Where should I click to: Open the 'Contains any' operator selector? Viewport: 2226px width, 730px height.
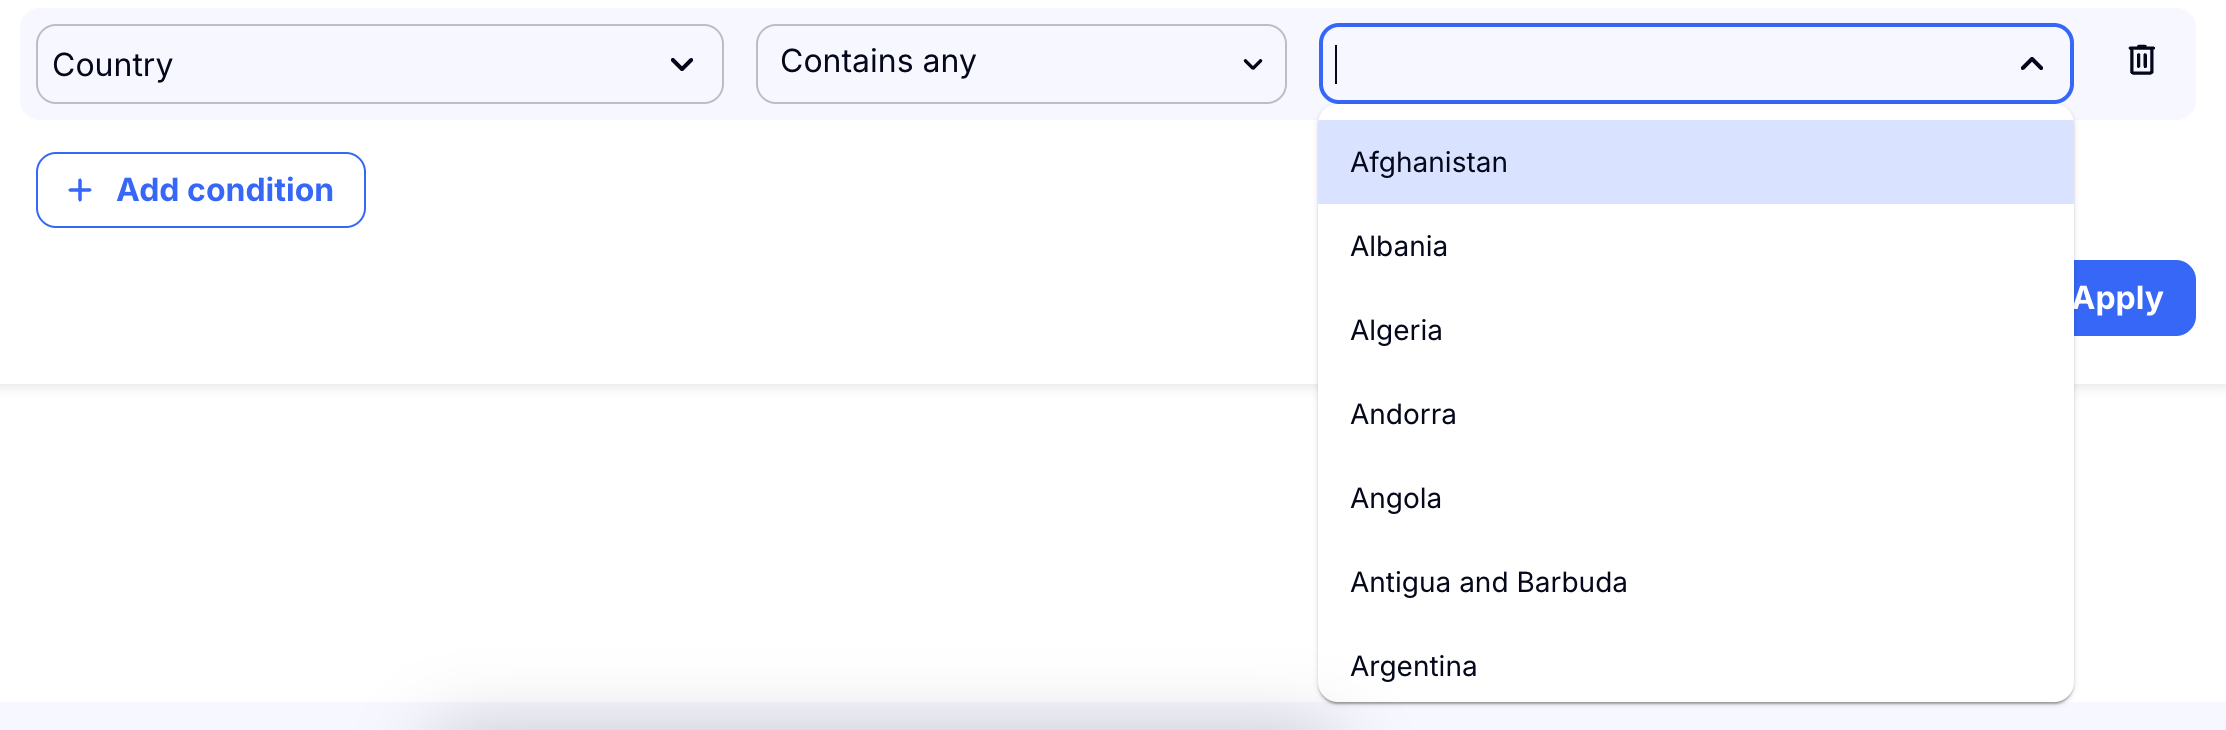coord(1020,65)
